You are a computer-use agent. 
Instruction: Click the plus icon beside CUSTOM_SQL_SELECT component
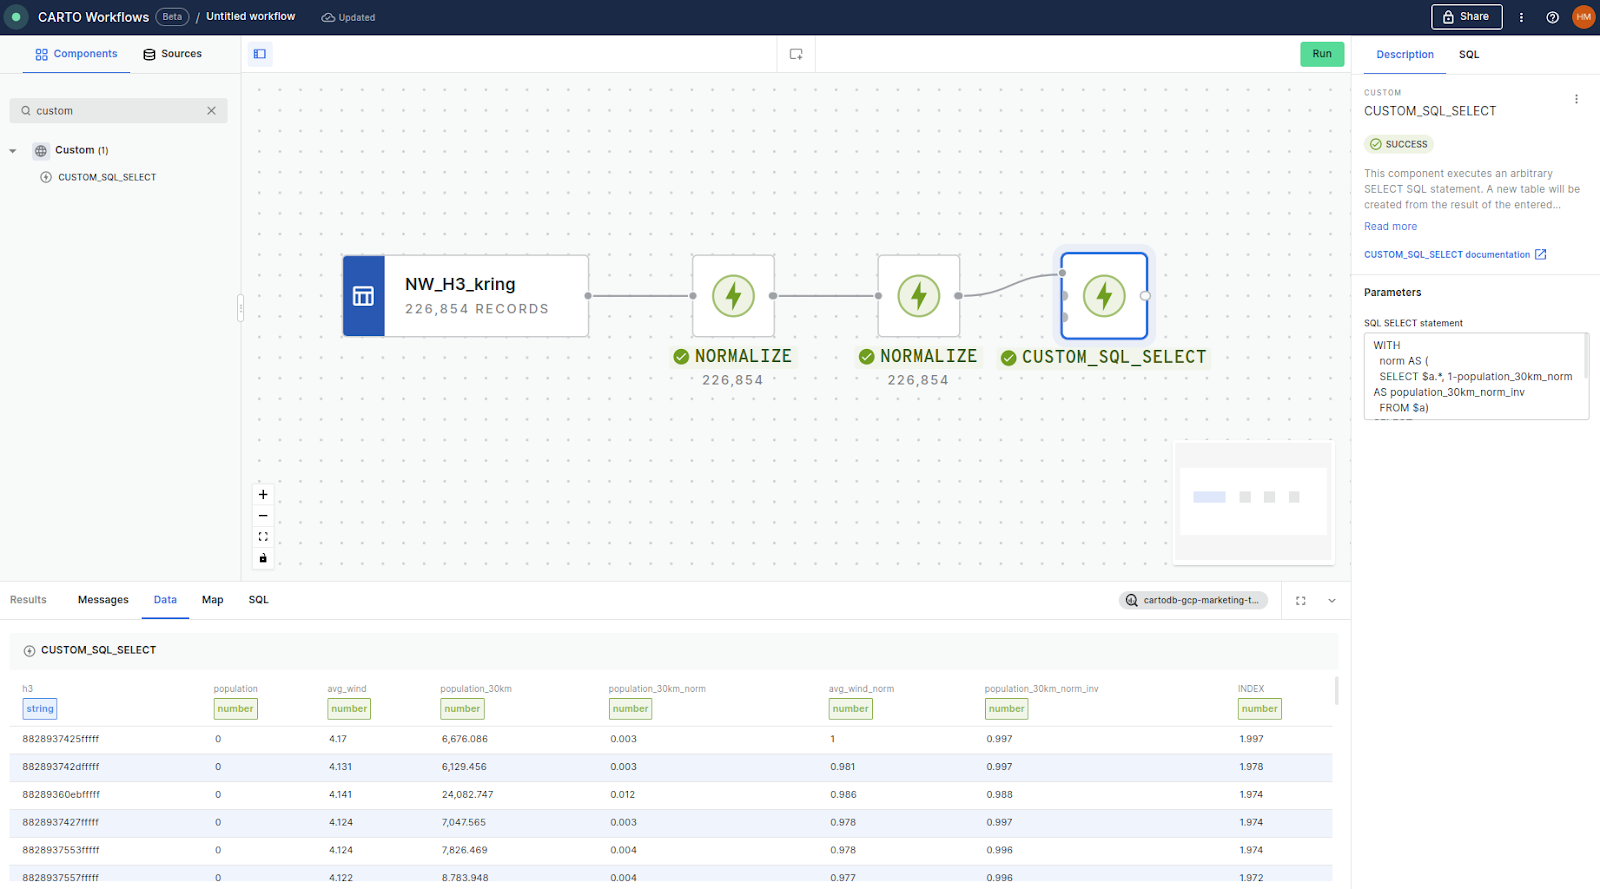pos(46,177)
